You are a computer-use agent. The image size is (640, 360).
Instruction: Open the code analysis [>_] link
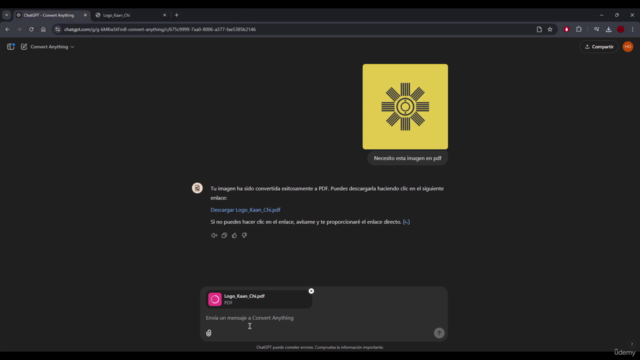(x=406, y=222)
